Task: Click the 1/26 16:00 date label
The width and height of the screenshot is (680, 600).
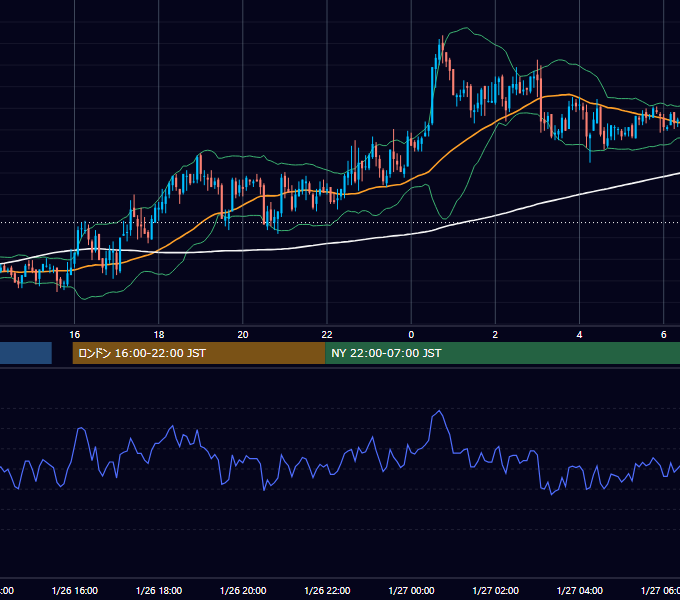Action: (75, 591)
